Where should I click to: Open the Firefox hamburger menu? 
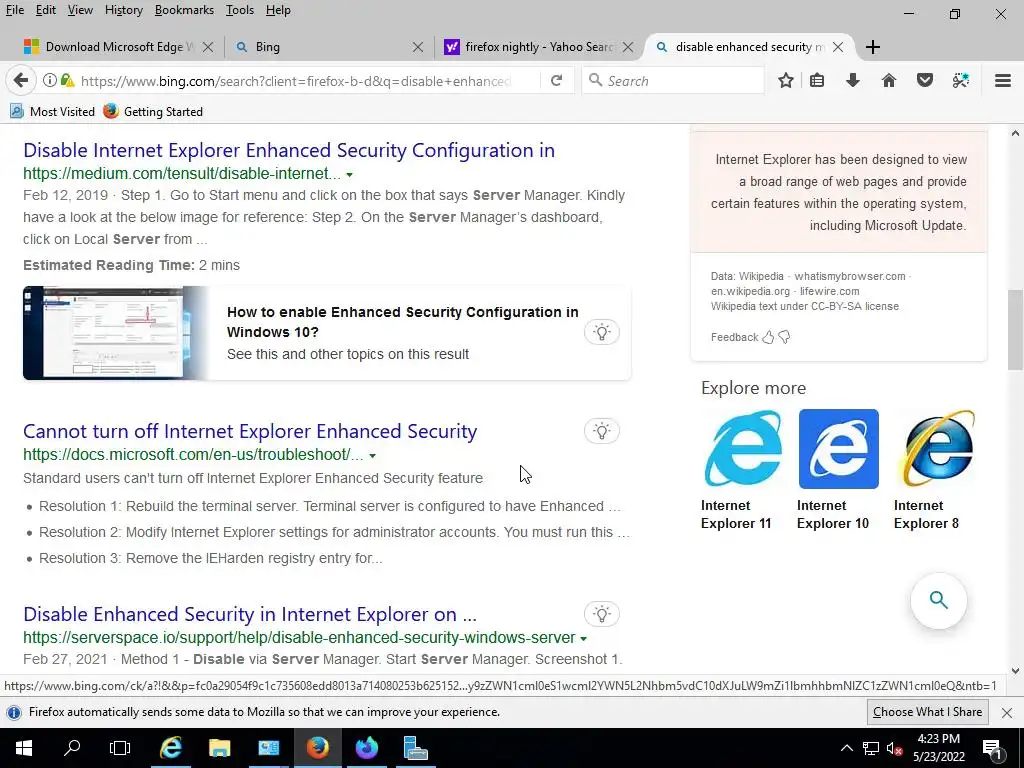pyautogui.click(x=1003, y=80)
